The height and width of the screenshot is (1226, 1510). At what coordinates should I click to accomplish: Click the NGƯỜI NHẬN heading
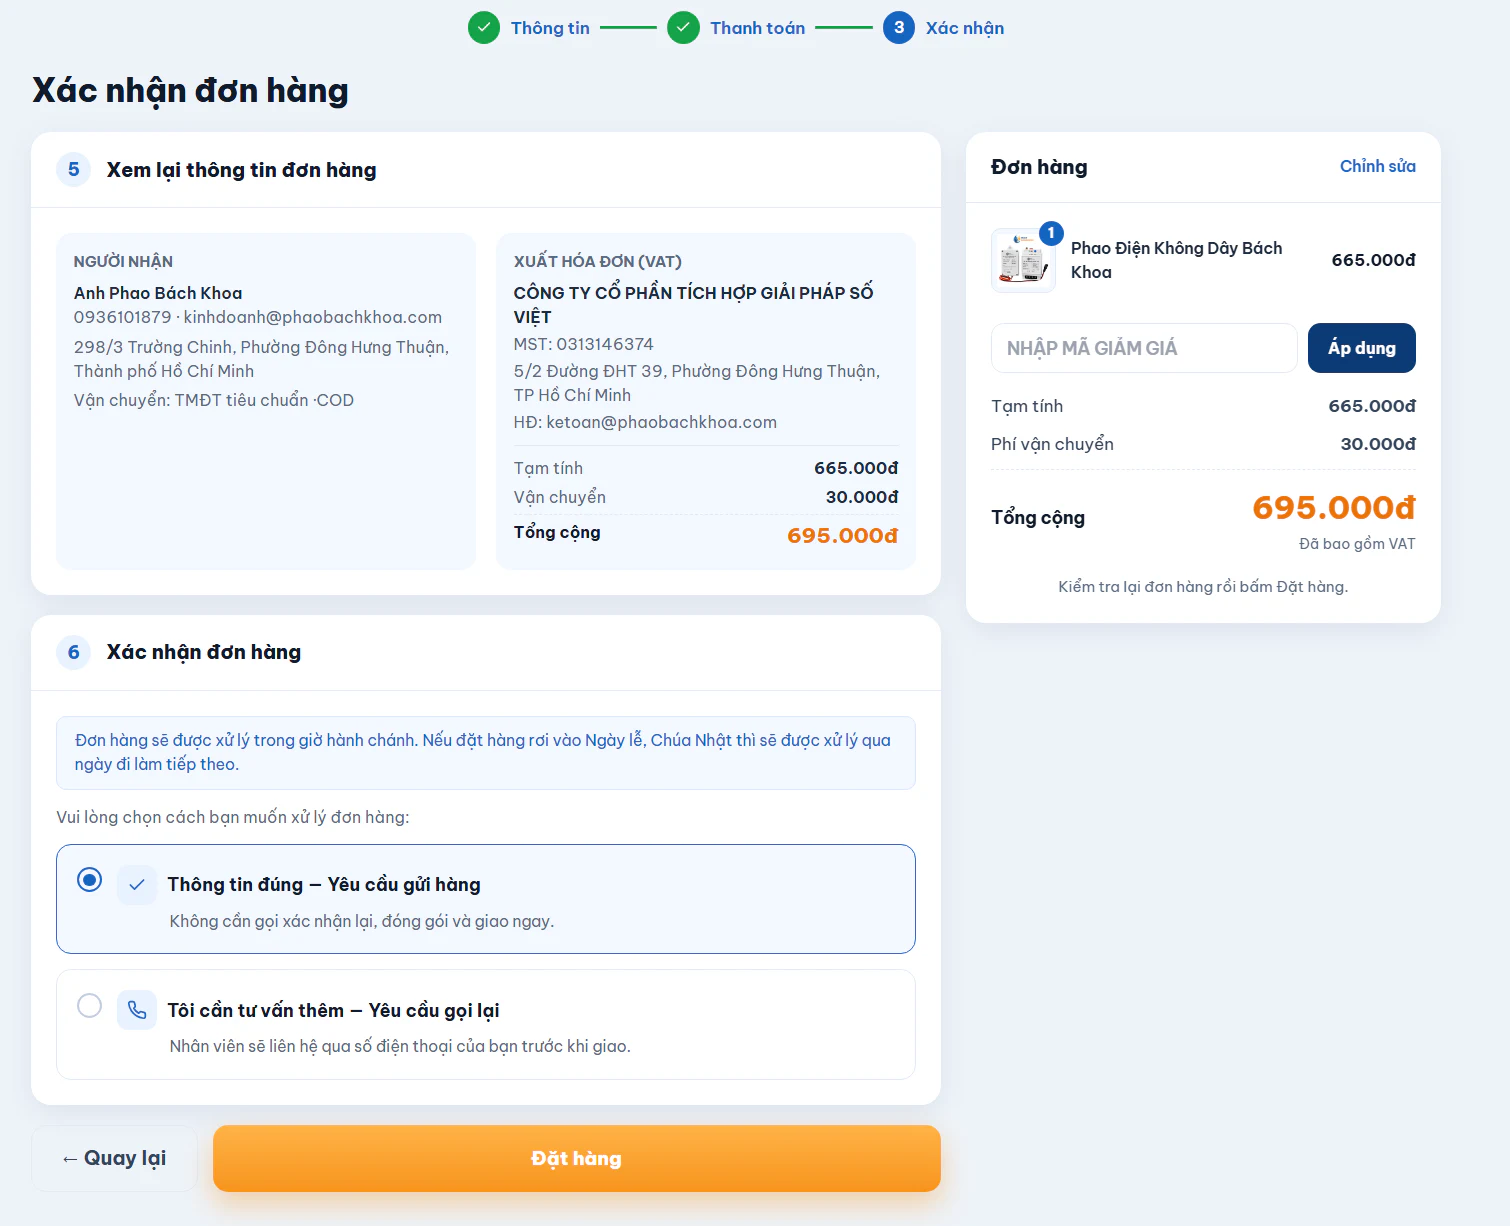pyautogui.click(x=123, y=262)
